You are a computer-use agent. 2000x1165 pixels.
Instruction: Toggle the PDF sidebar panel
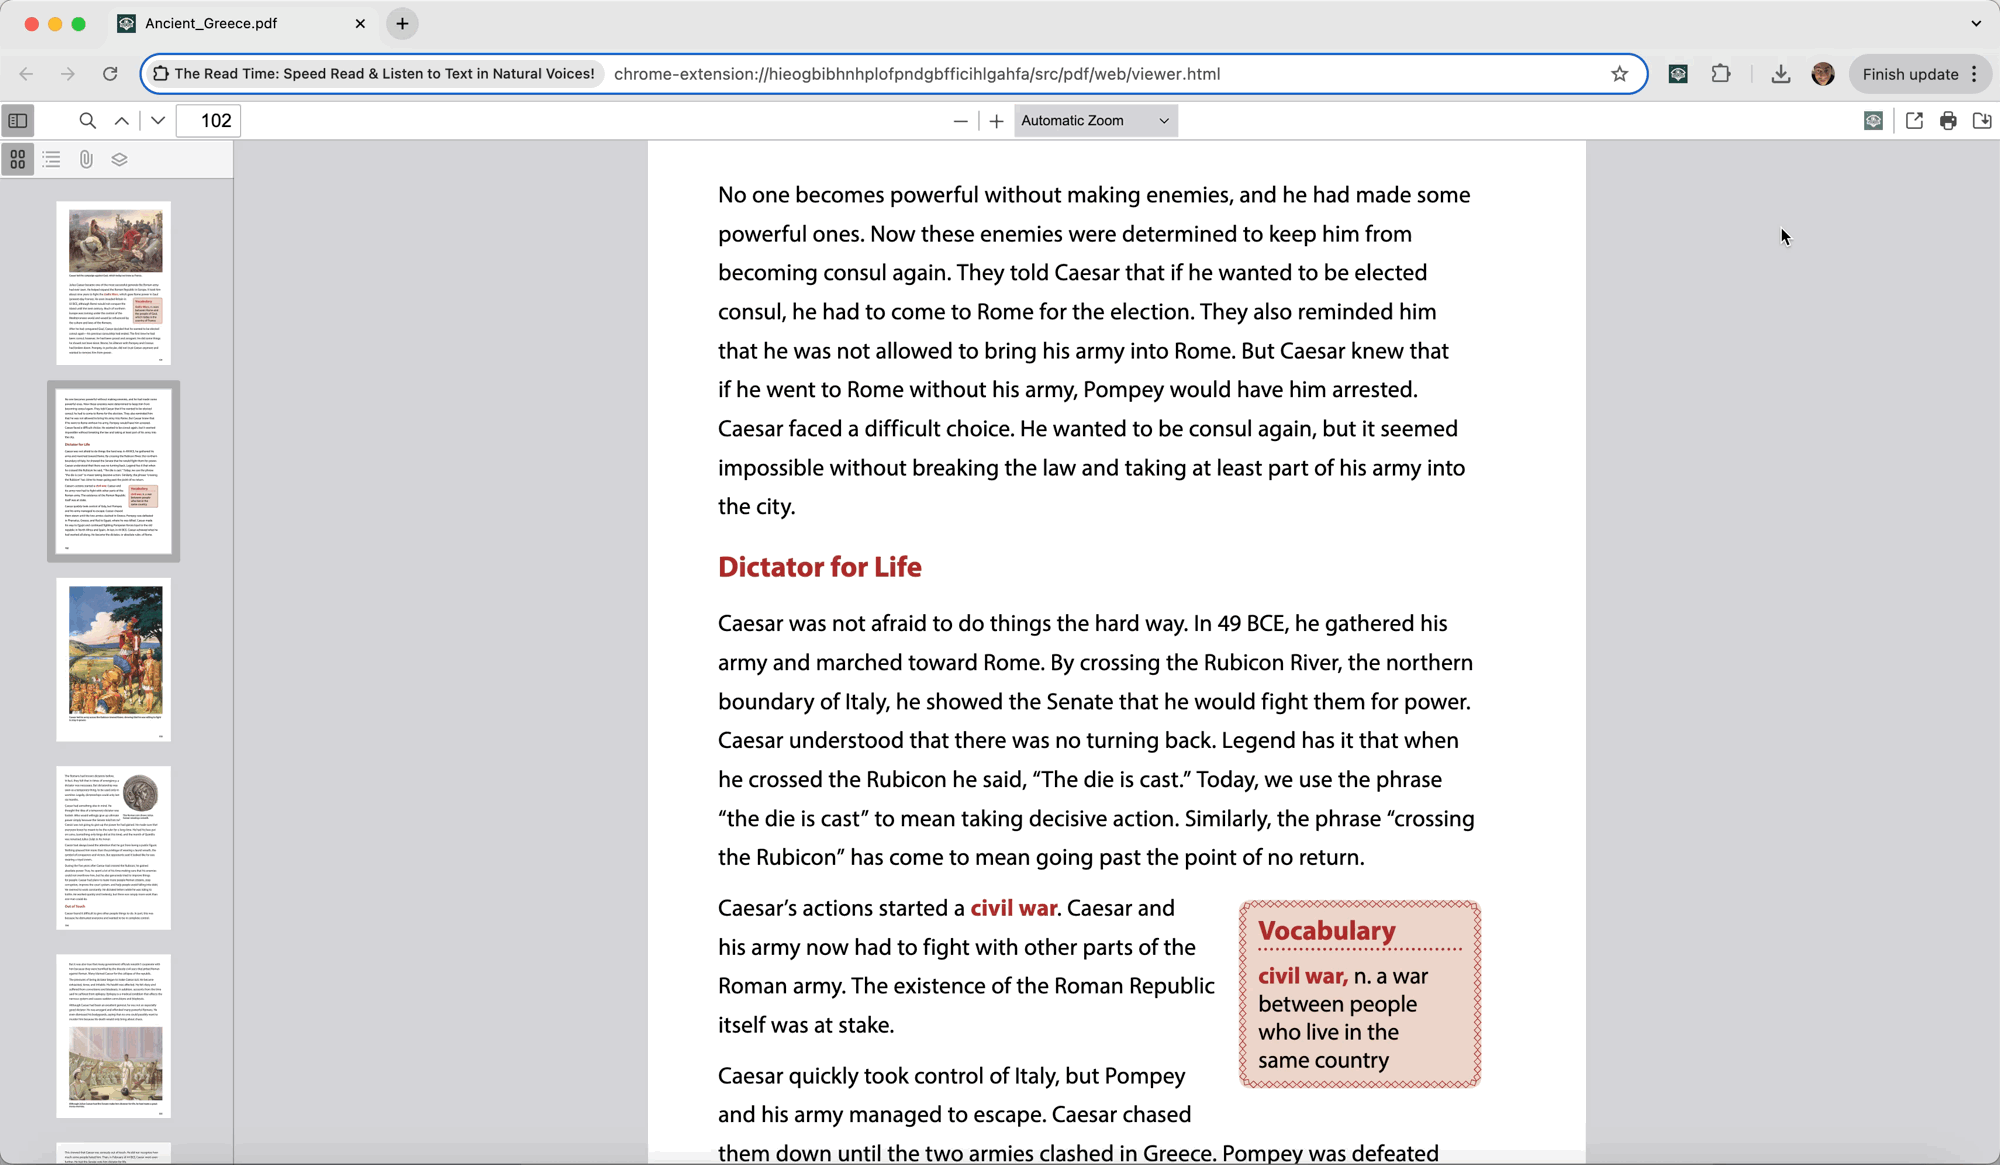pyautogui.click(x=18, y=121)
